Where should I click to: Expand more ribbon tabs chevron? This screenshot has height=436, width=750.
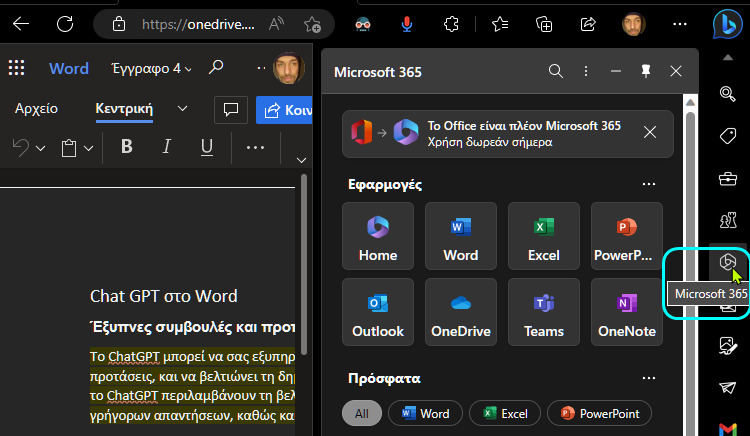182,109
